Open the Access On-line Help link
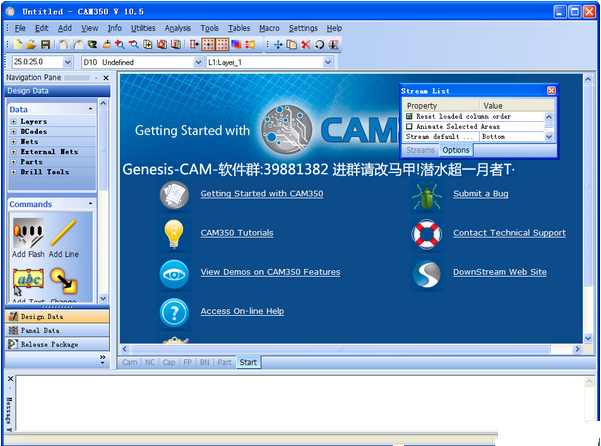601x446 pixels. pyautogui.click(x=242, y=311)
